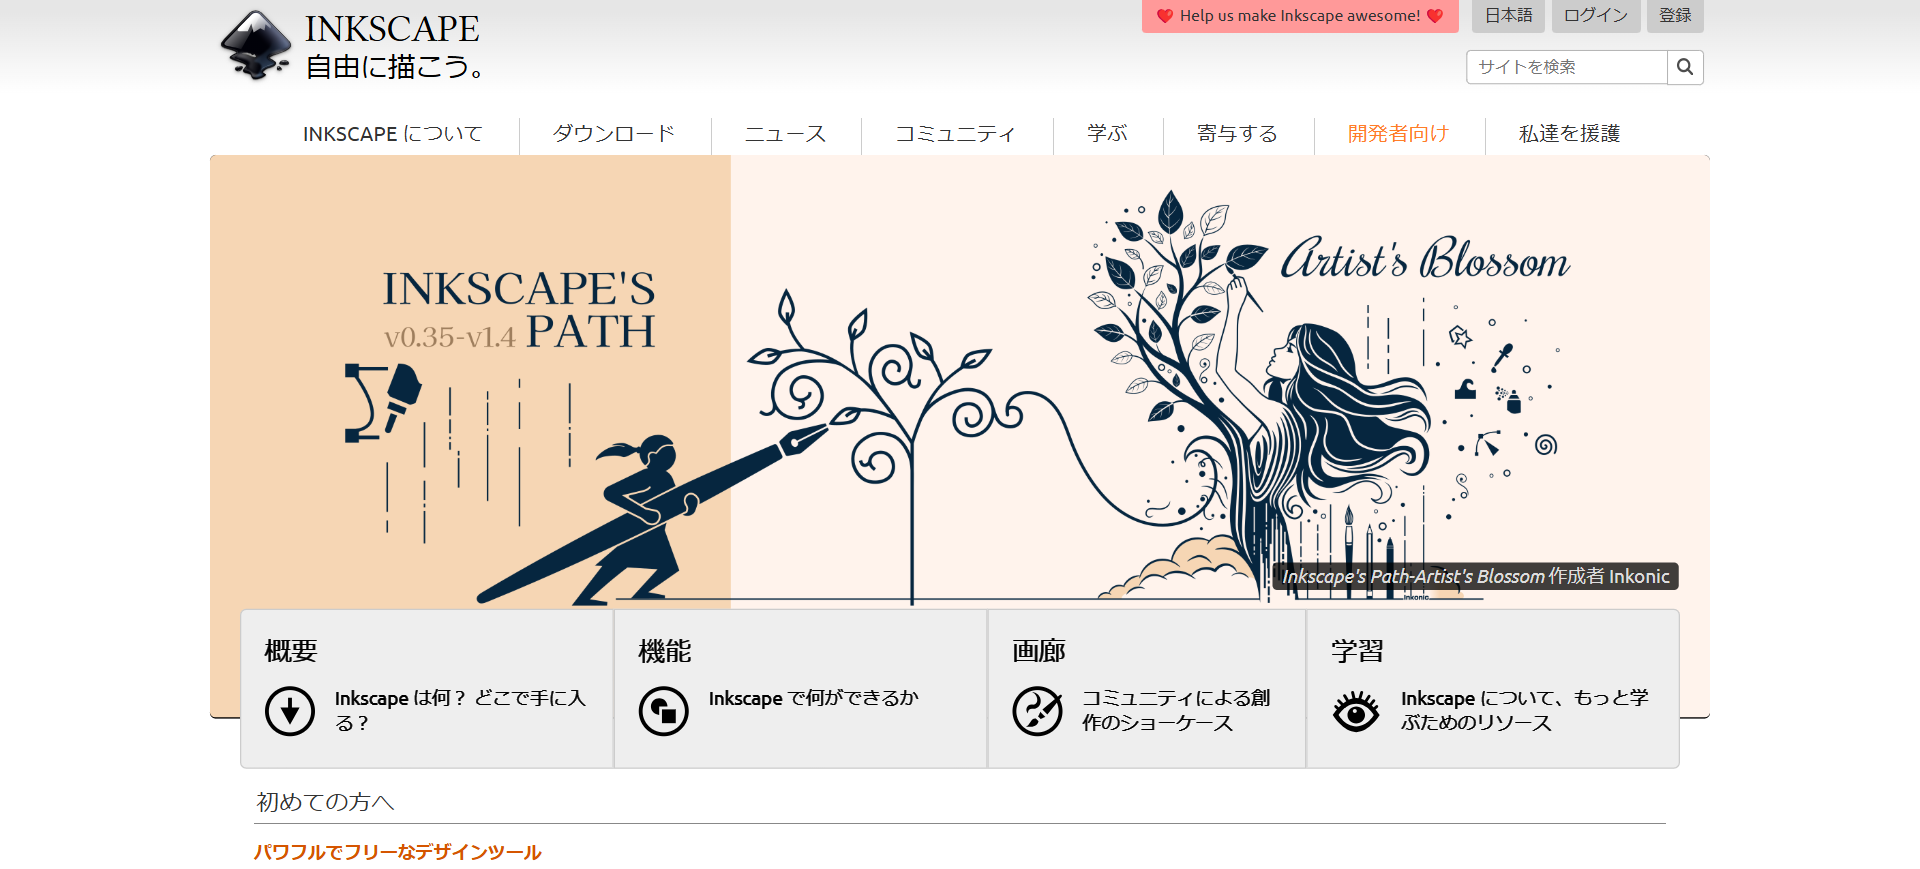Open the 開発者向け menu
The image size is (1920, 869).
tap(1398, 134)
